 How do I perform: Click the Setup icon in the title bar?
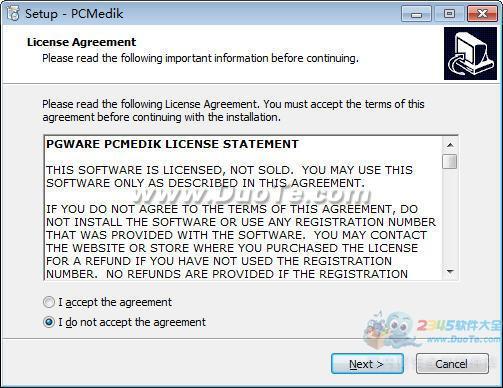click(x=13, y=14)
